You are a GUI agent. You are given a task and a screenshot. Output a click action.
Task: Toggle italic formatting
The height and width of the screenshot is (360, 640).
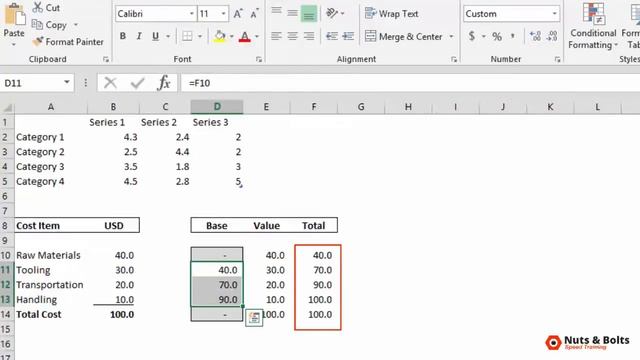pyautogui.click(x=139, y=36)
